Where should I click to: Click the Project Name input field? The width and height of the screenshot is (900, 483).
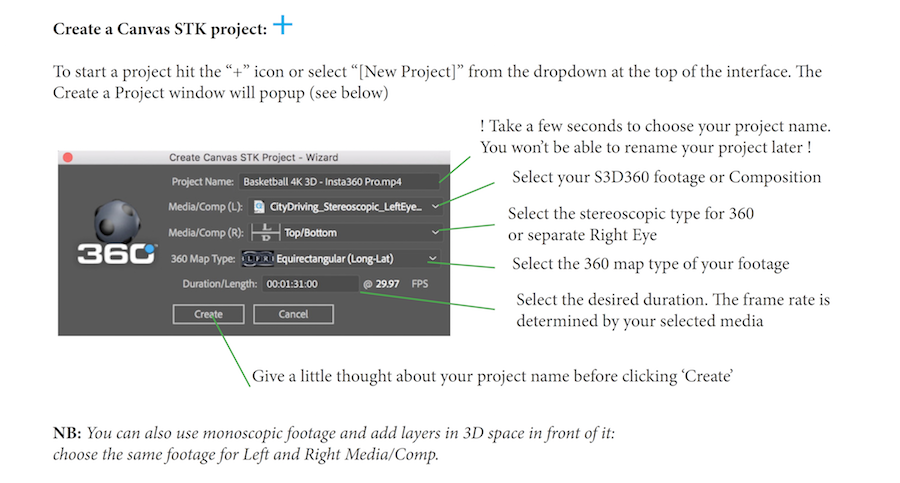point(339,182)
